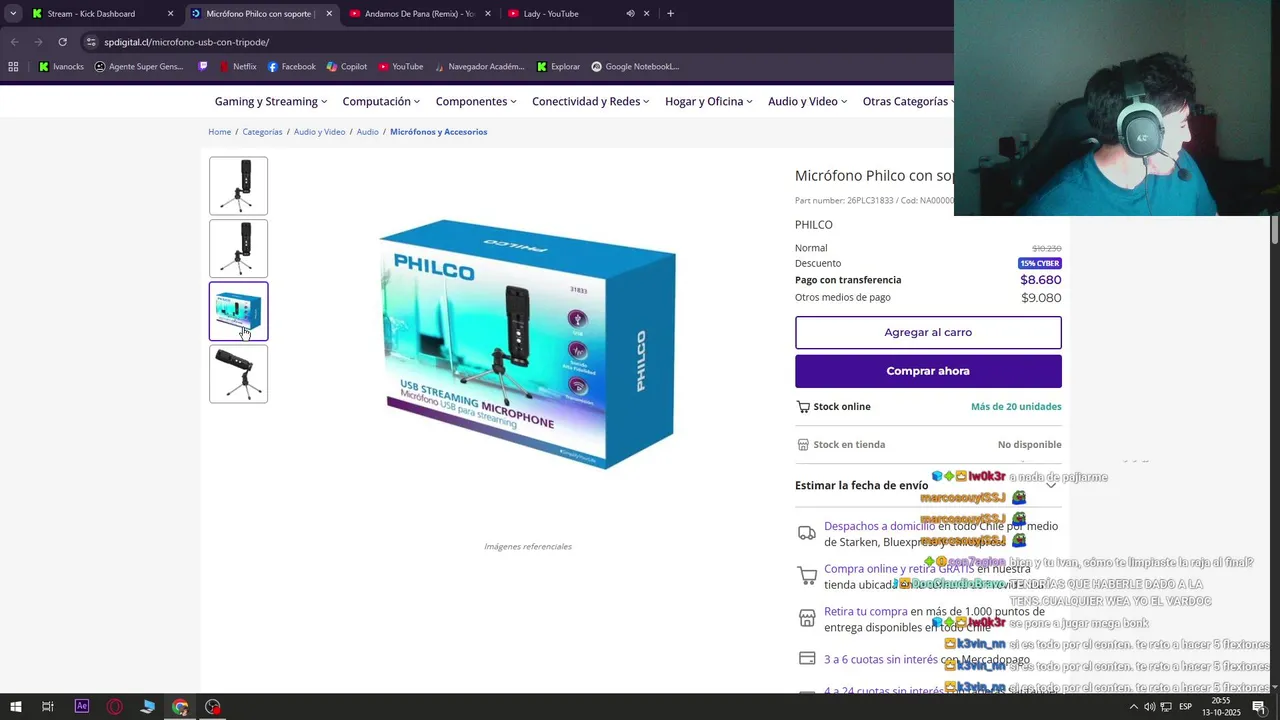Go to Categorías breadcrumb
The height and width of the screenshot is (720, 1280).
[x=262, y=132]
